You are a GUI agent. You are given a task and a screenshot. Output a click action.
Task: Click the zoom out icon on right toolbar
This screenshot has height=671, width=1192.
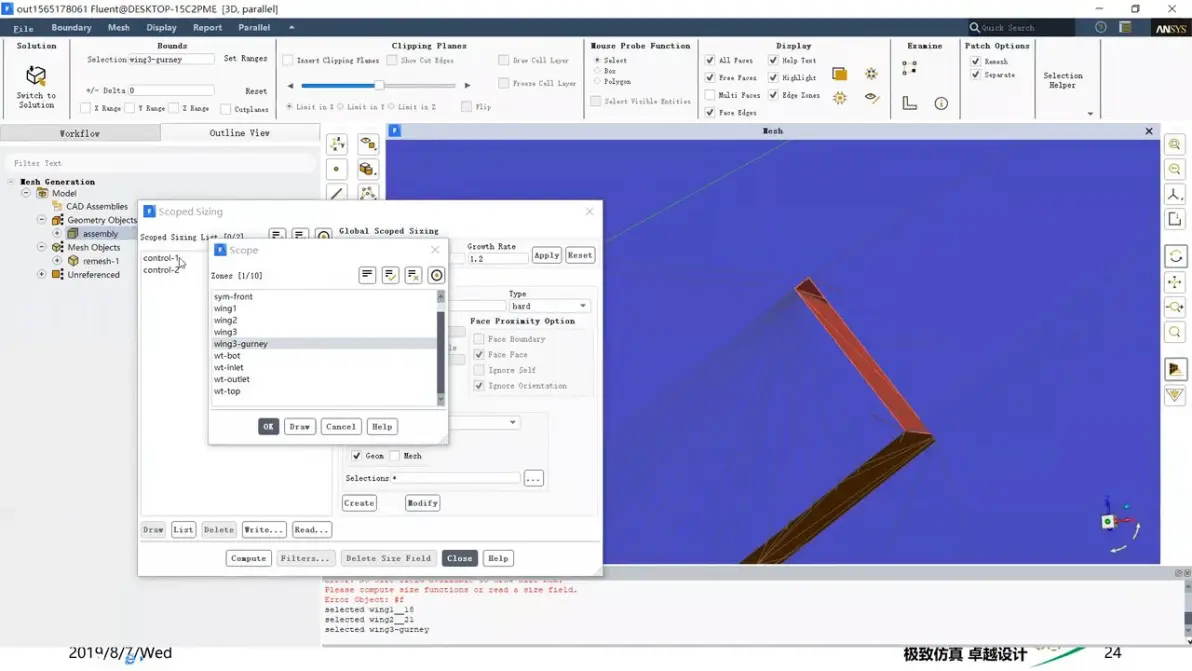pyautogui.click(x=1175, y=169)
